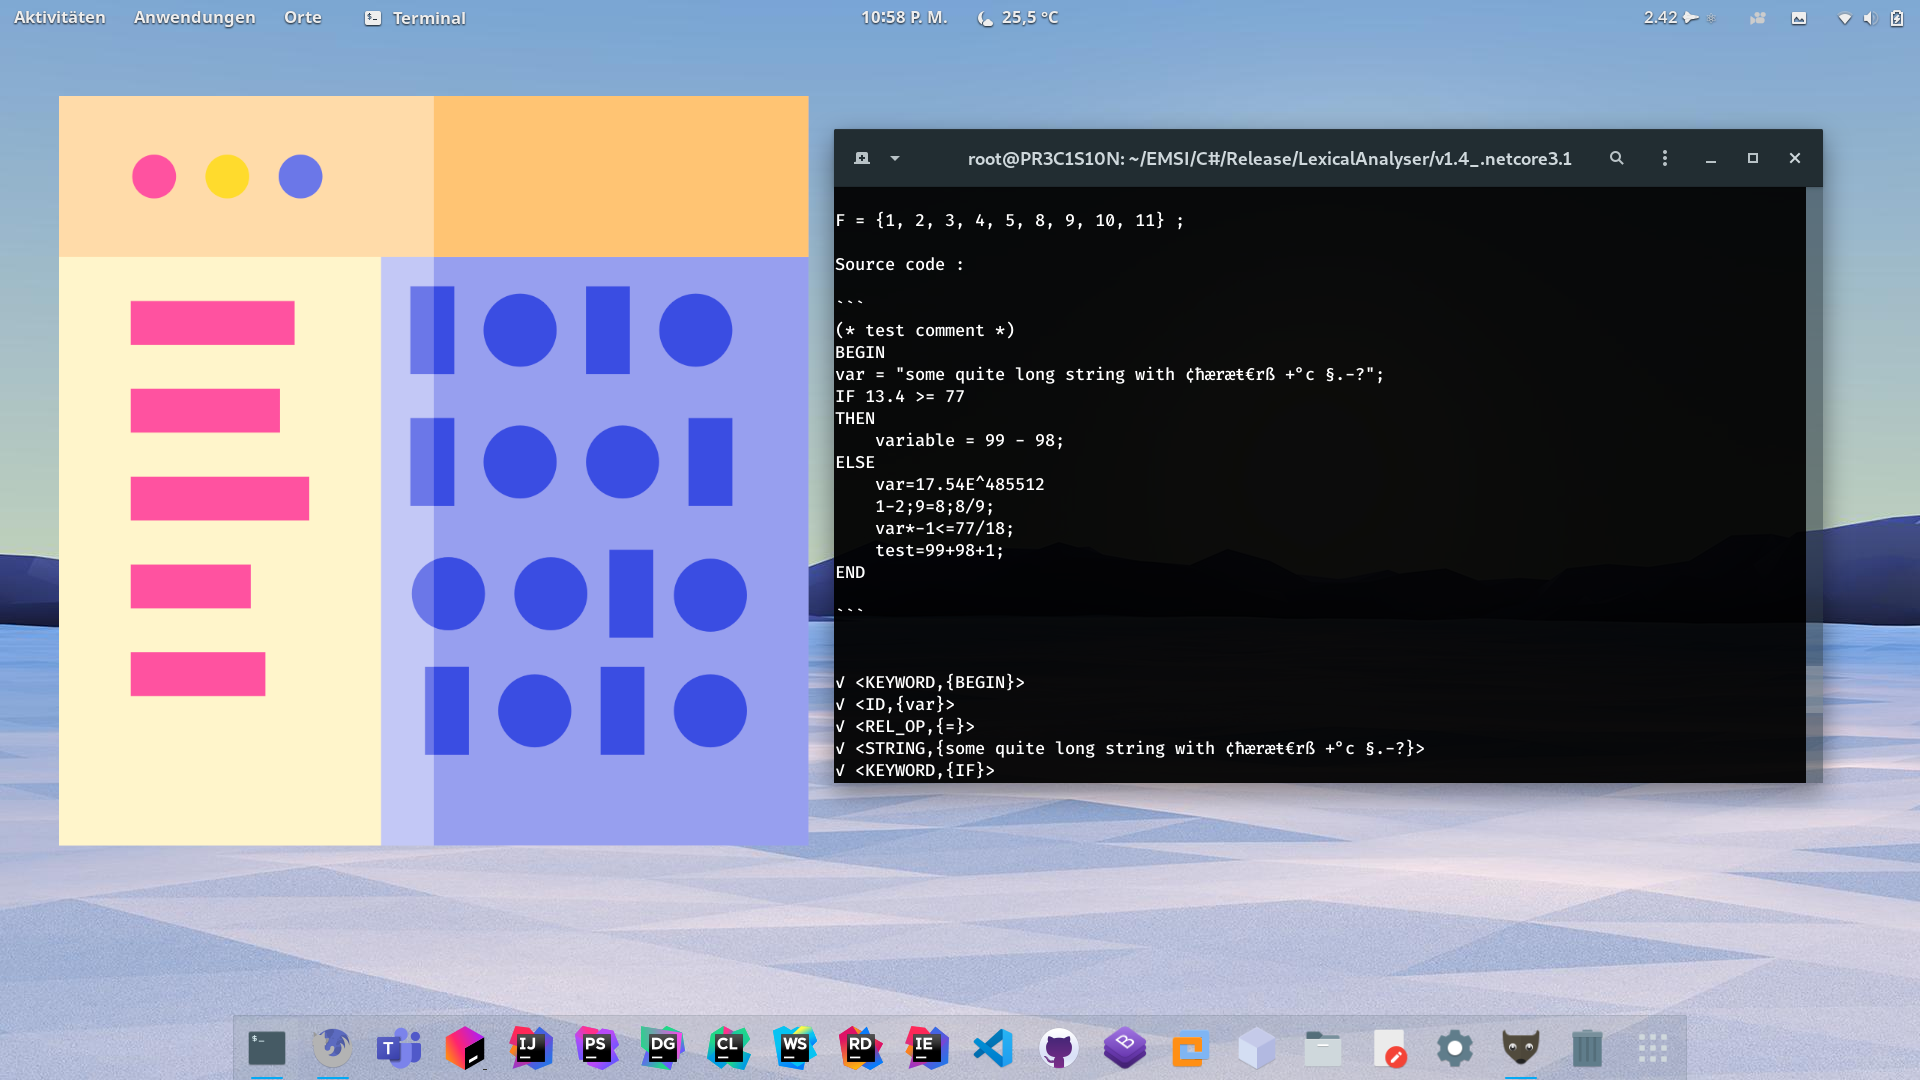Launch IntelliJ IDEA from the dock
This screenshot has width=1920, height=1080.
point(530,1048)
